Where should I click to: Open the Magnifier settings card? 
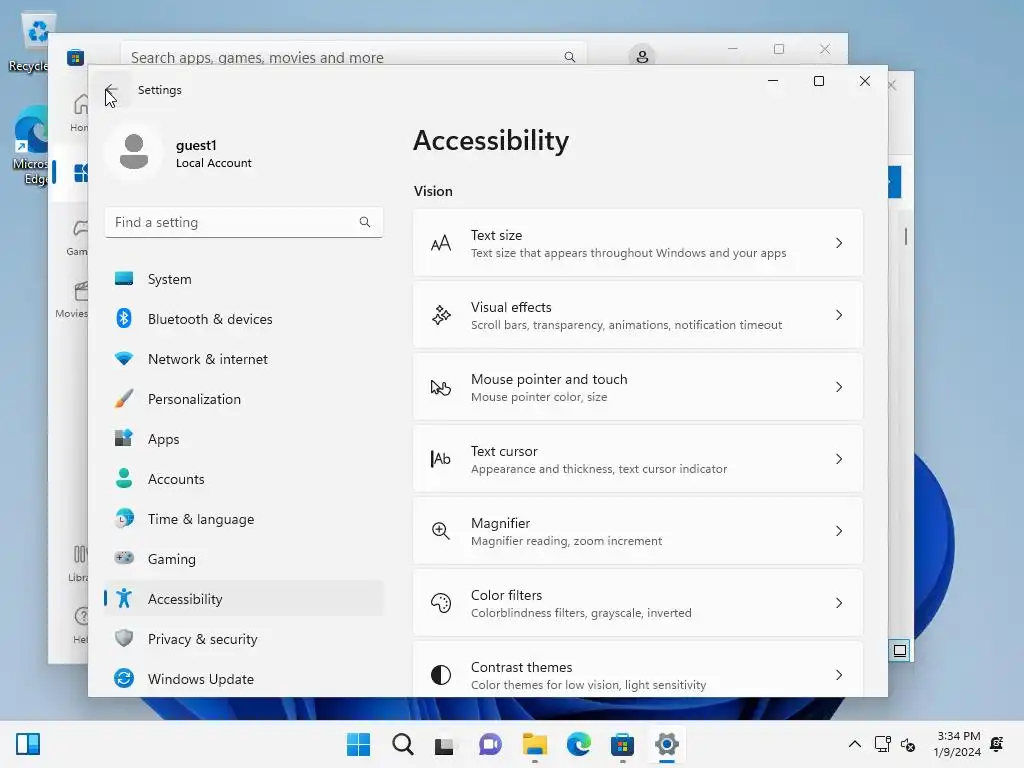638,531
